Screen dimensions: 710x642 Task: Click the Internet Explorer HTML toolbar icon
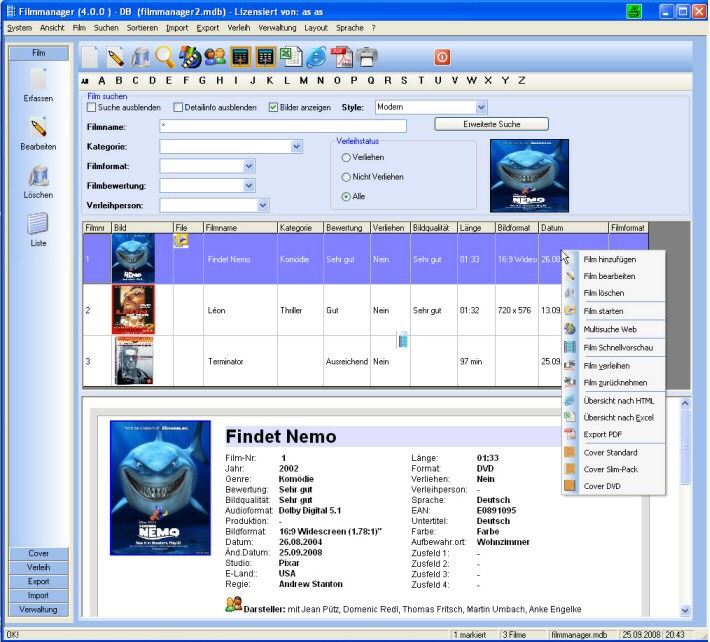coord(315,57)
